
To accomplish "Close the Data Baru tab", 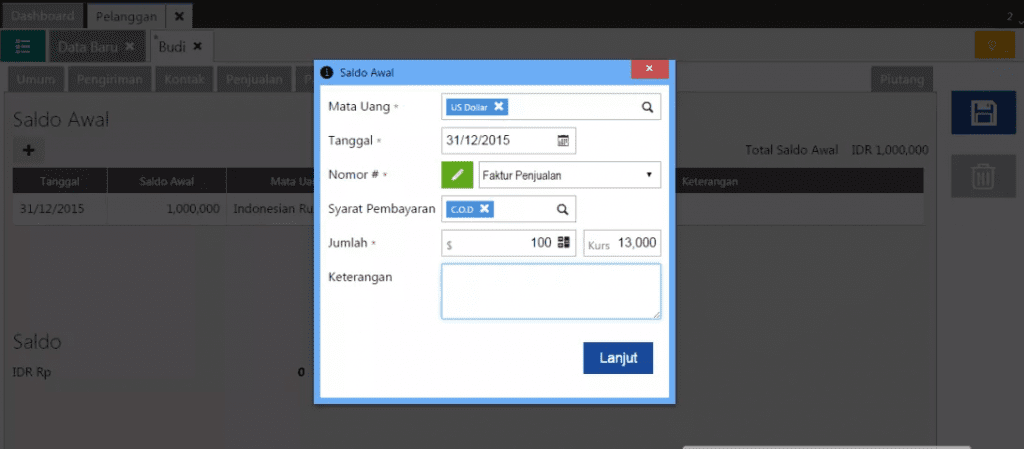I will (129, 46).
